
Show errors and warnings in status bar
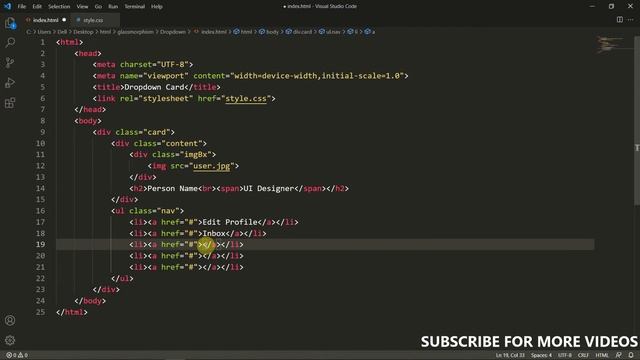(17, 355)
